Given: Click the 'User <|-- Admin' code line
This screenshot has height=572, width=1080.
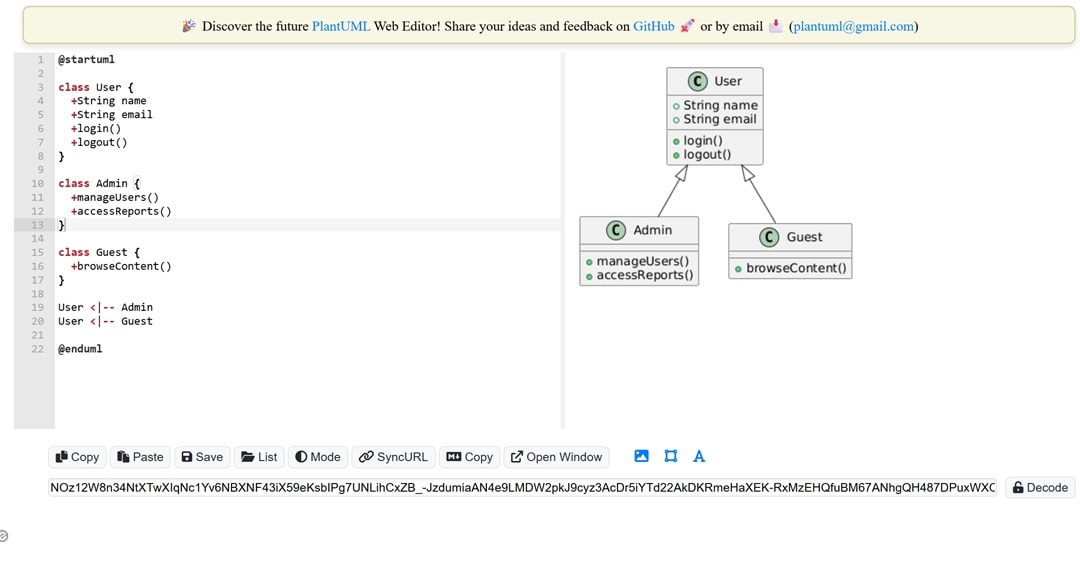Looking at the screenshot, I should click(x=105, y=307).
